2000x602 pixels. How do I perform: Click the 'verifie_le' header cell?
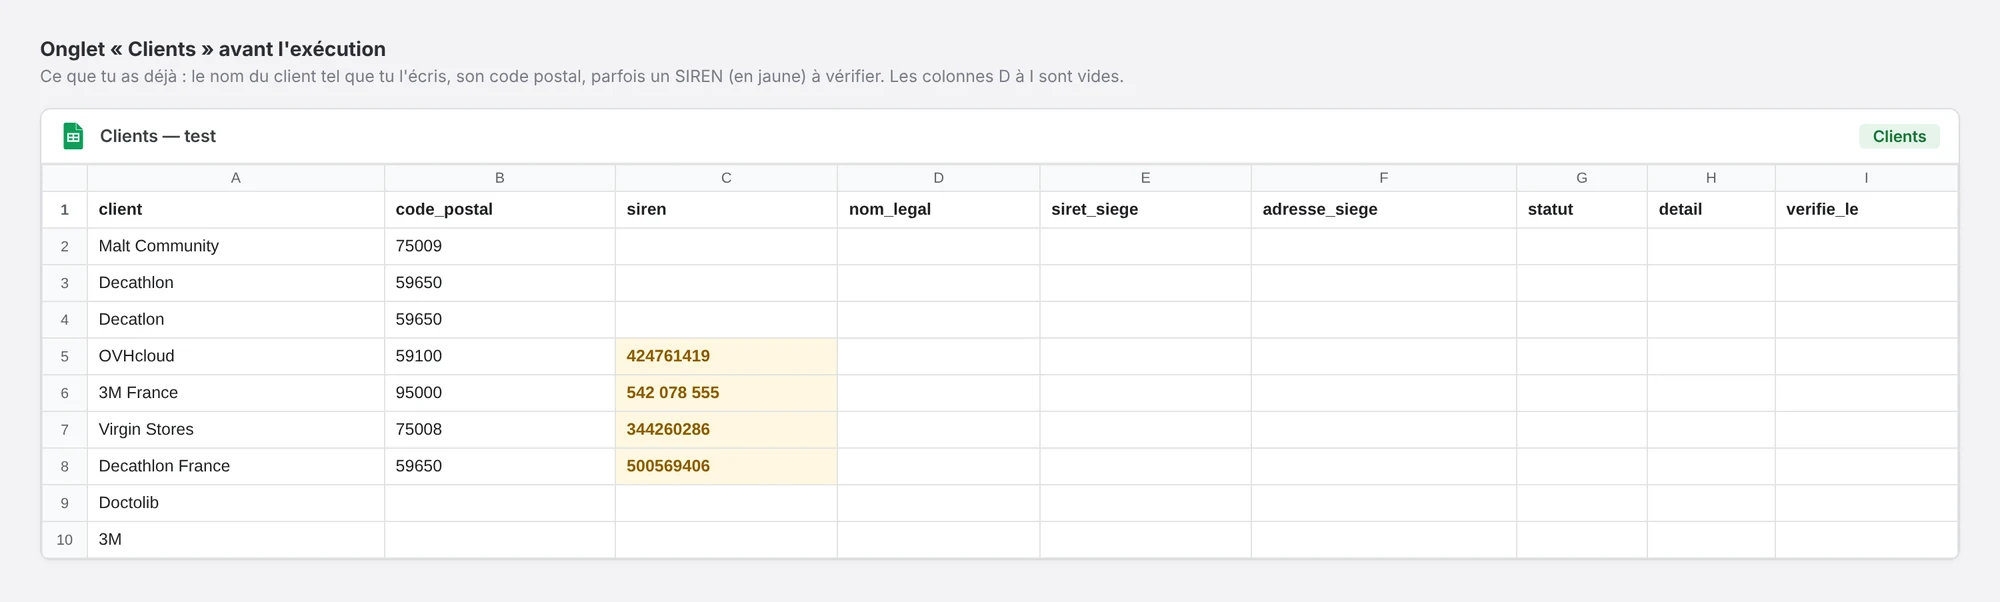(x=1866, y=210)
